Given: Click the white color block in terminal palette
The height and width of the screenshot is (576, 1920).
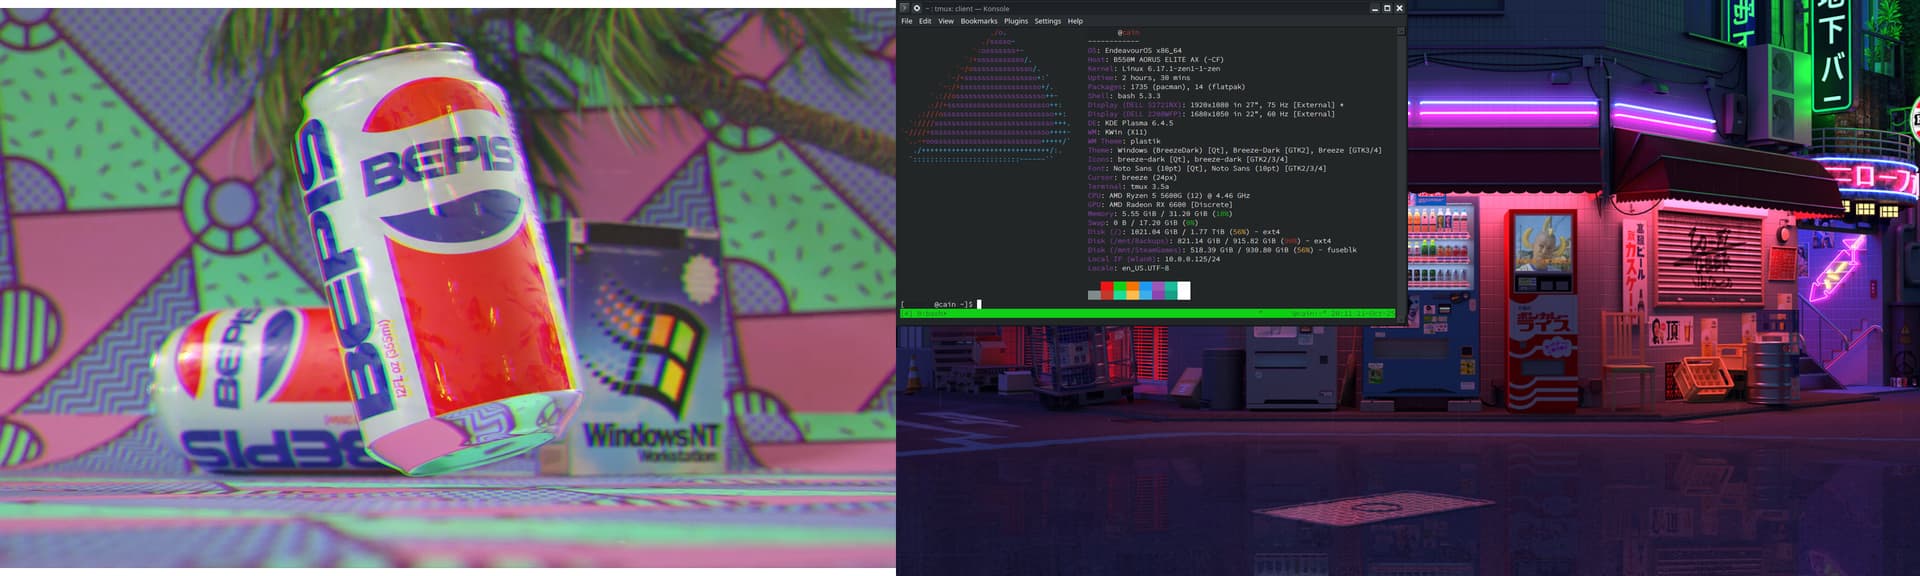Looking at the screenshot, I should point(1184,291).
